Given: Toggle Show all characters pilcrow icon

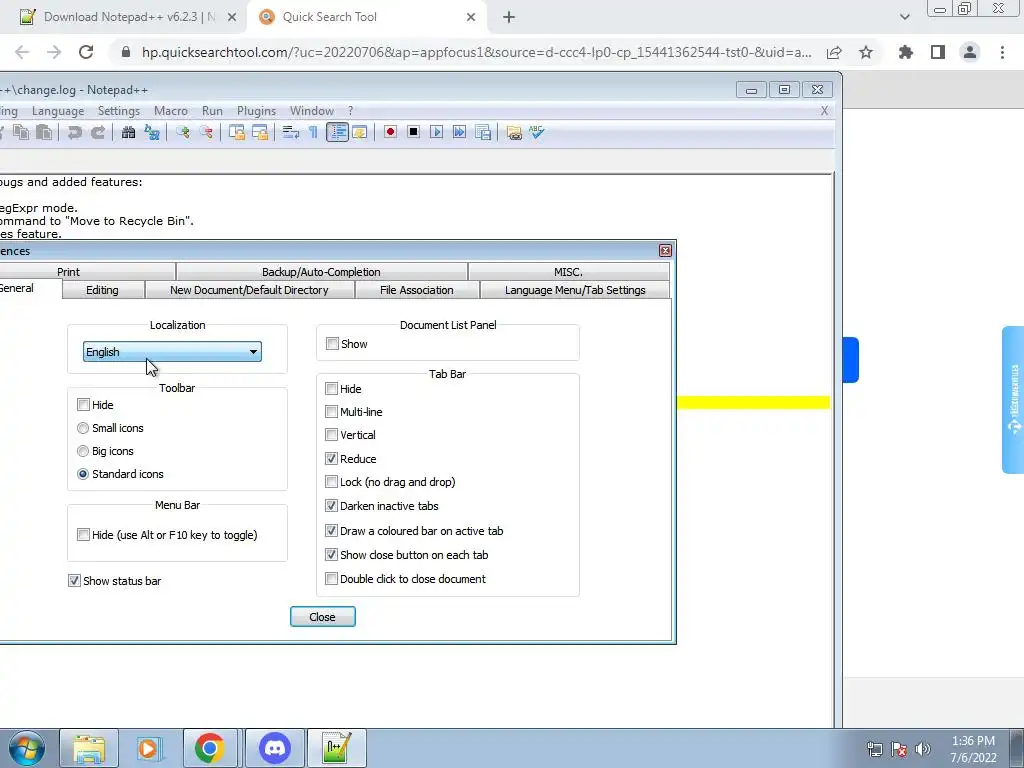Looking at the screenshot, I should tap(313, 133).
